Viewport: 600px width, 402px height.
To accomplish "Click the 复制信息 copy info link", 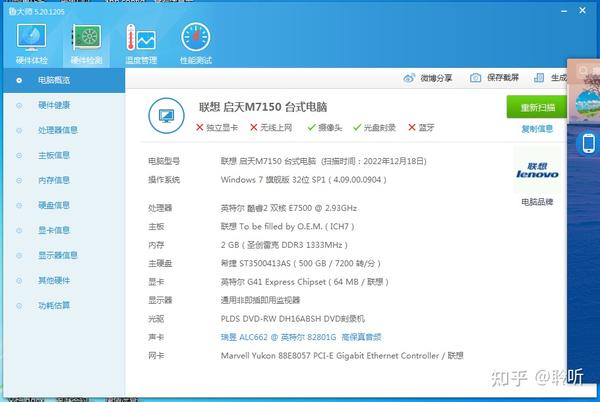I will click(x=537, y=129).
